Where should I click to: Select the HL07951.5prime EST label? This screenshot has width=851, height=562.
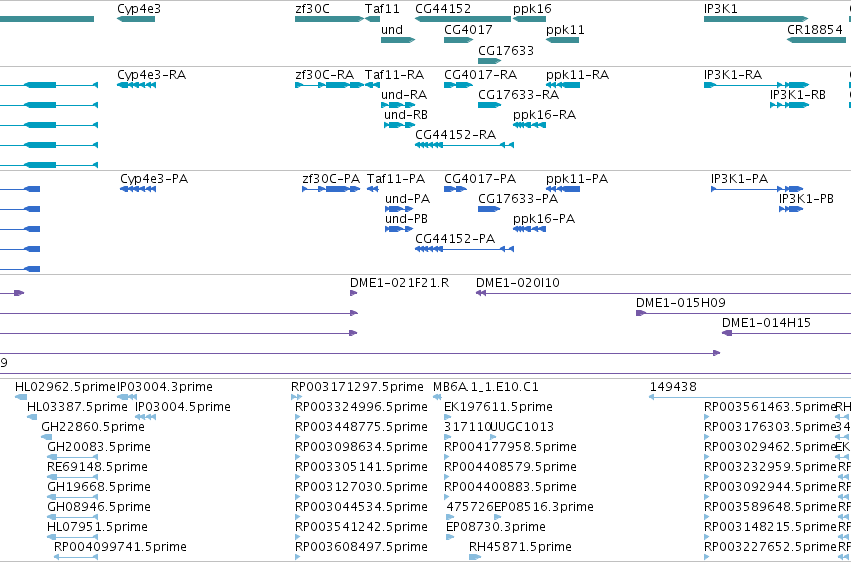pos(97,527)
